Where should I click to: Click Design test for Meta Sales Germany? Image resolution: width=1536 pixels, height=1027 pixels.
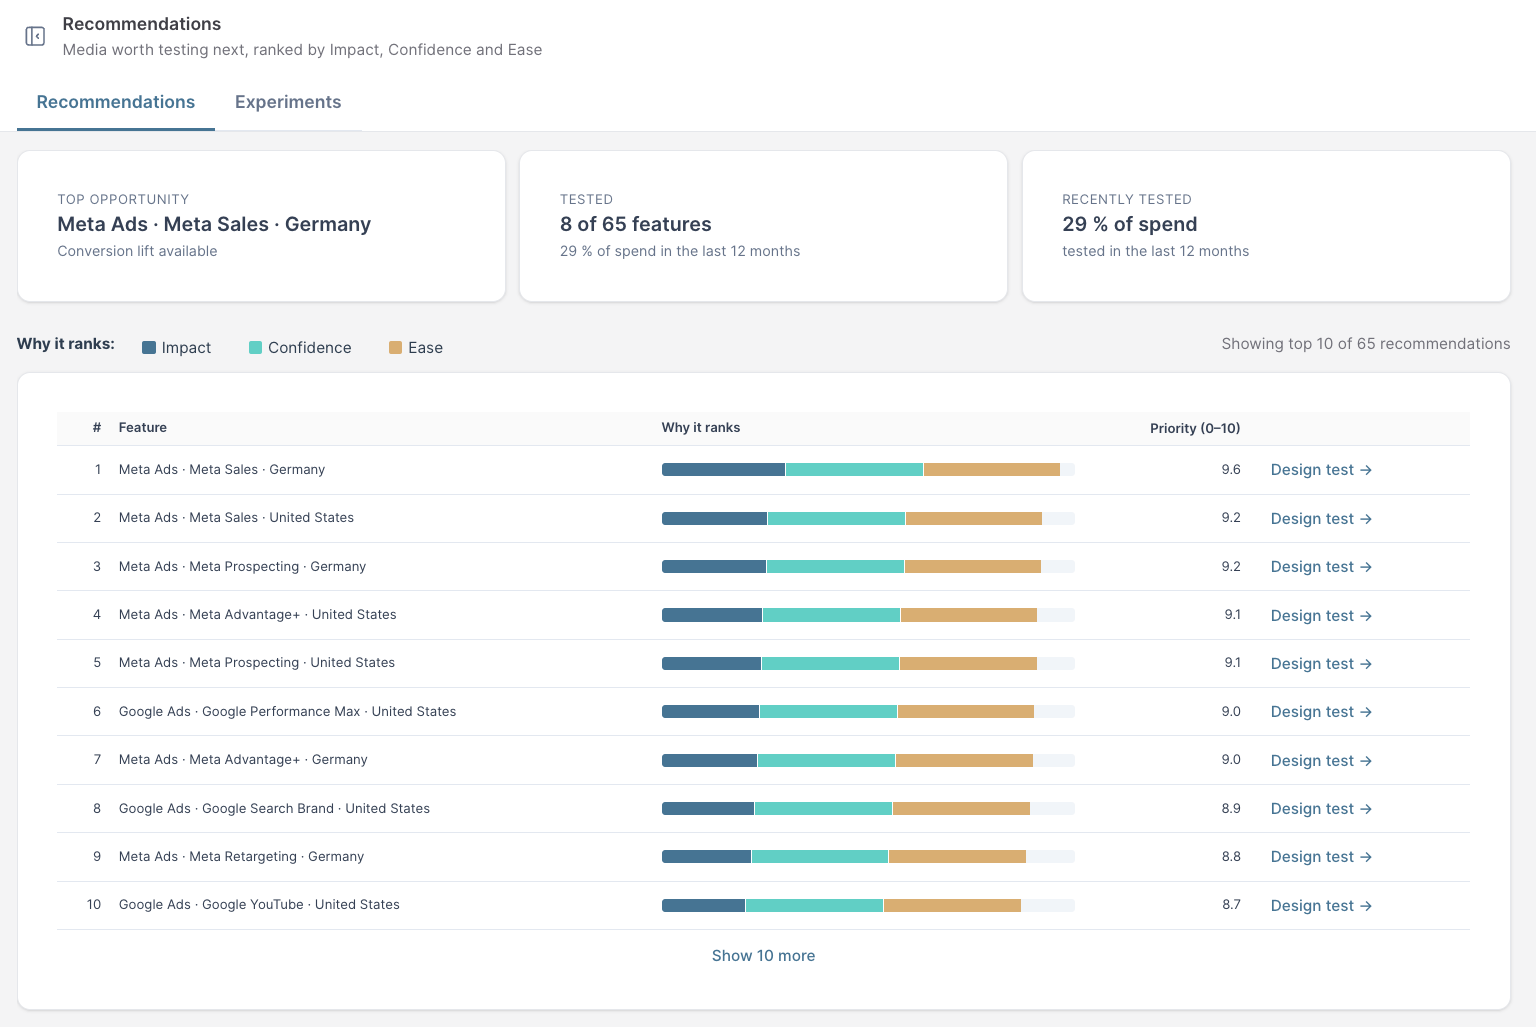(1321, 470)
